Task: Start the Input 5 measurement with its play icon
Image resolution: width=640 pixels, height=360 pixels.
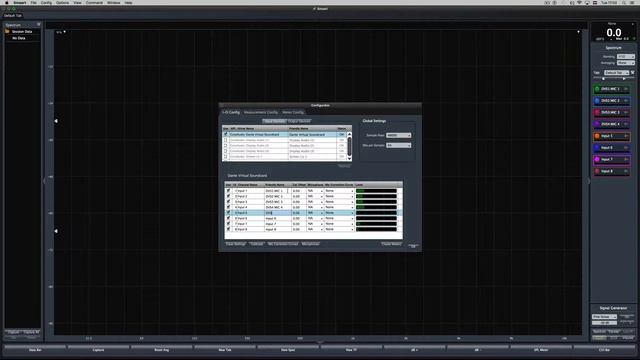Action: (626, 136)
